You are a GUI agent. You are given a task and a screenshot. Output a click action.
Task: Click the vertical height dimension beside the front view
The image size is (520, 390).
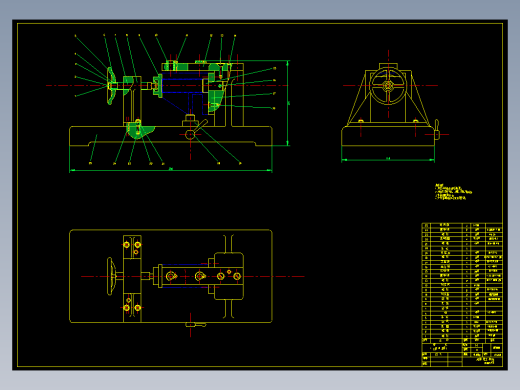(288, 103)
